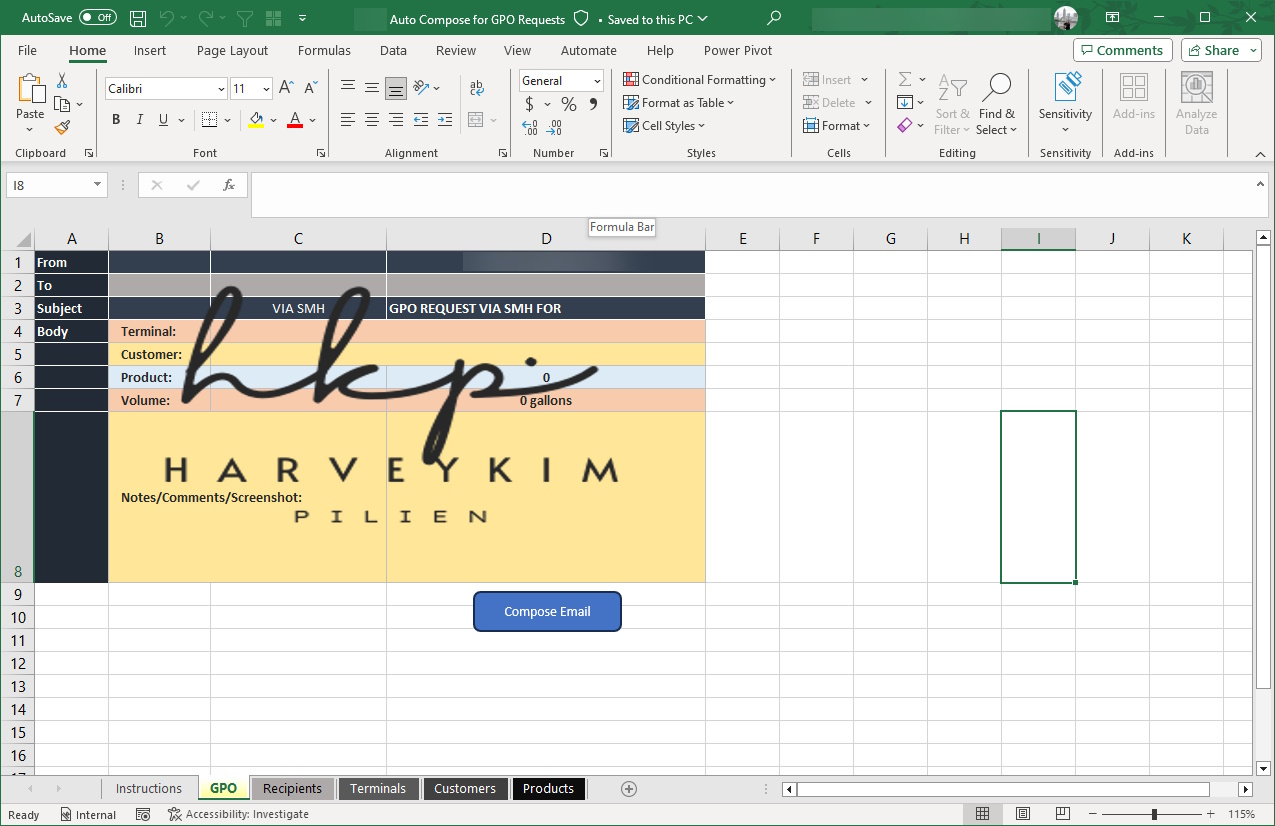Screen dimensions: 1275x826
Task: Toggle Italic formatting
Action: click(140, 120)
